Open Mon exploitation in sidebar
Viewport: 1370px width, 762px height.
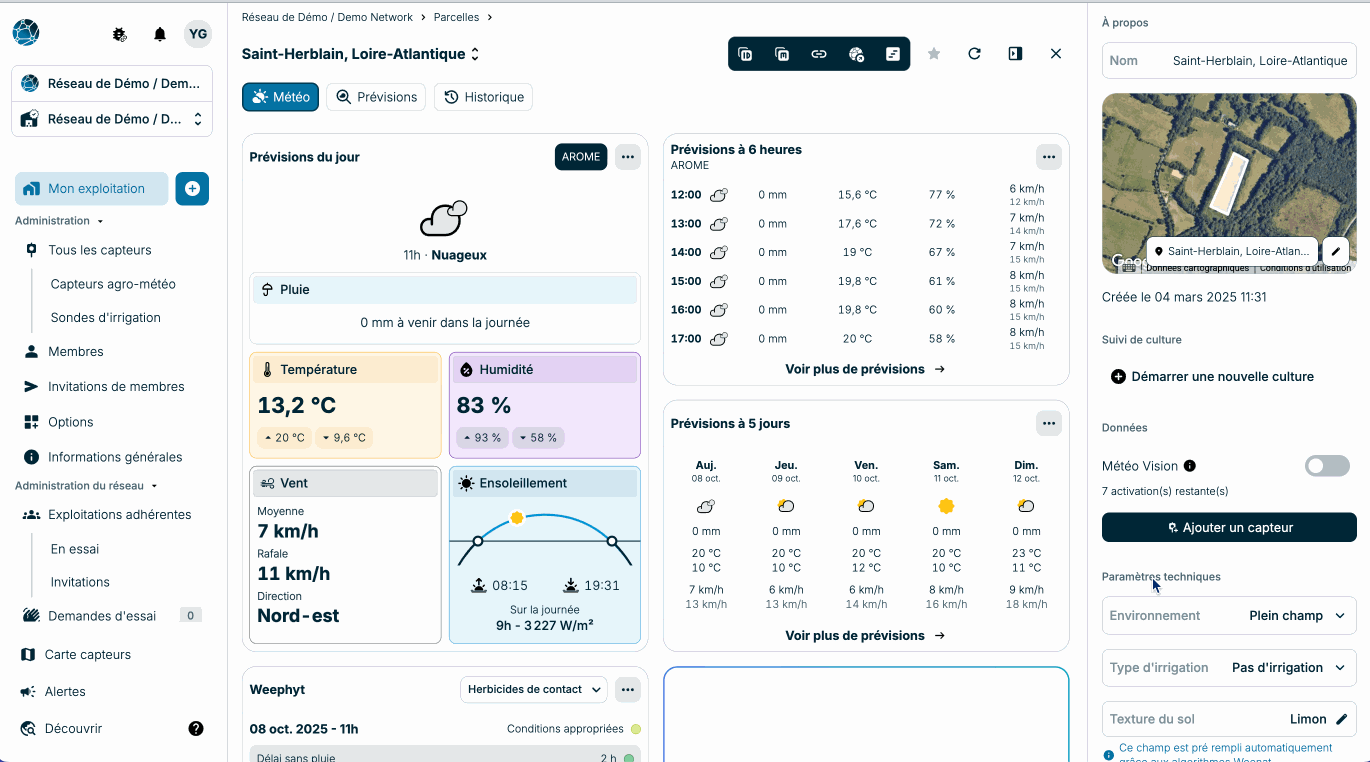coord(91,188)
